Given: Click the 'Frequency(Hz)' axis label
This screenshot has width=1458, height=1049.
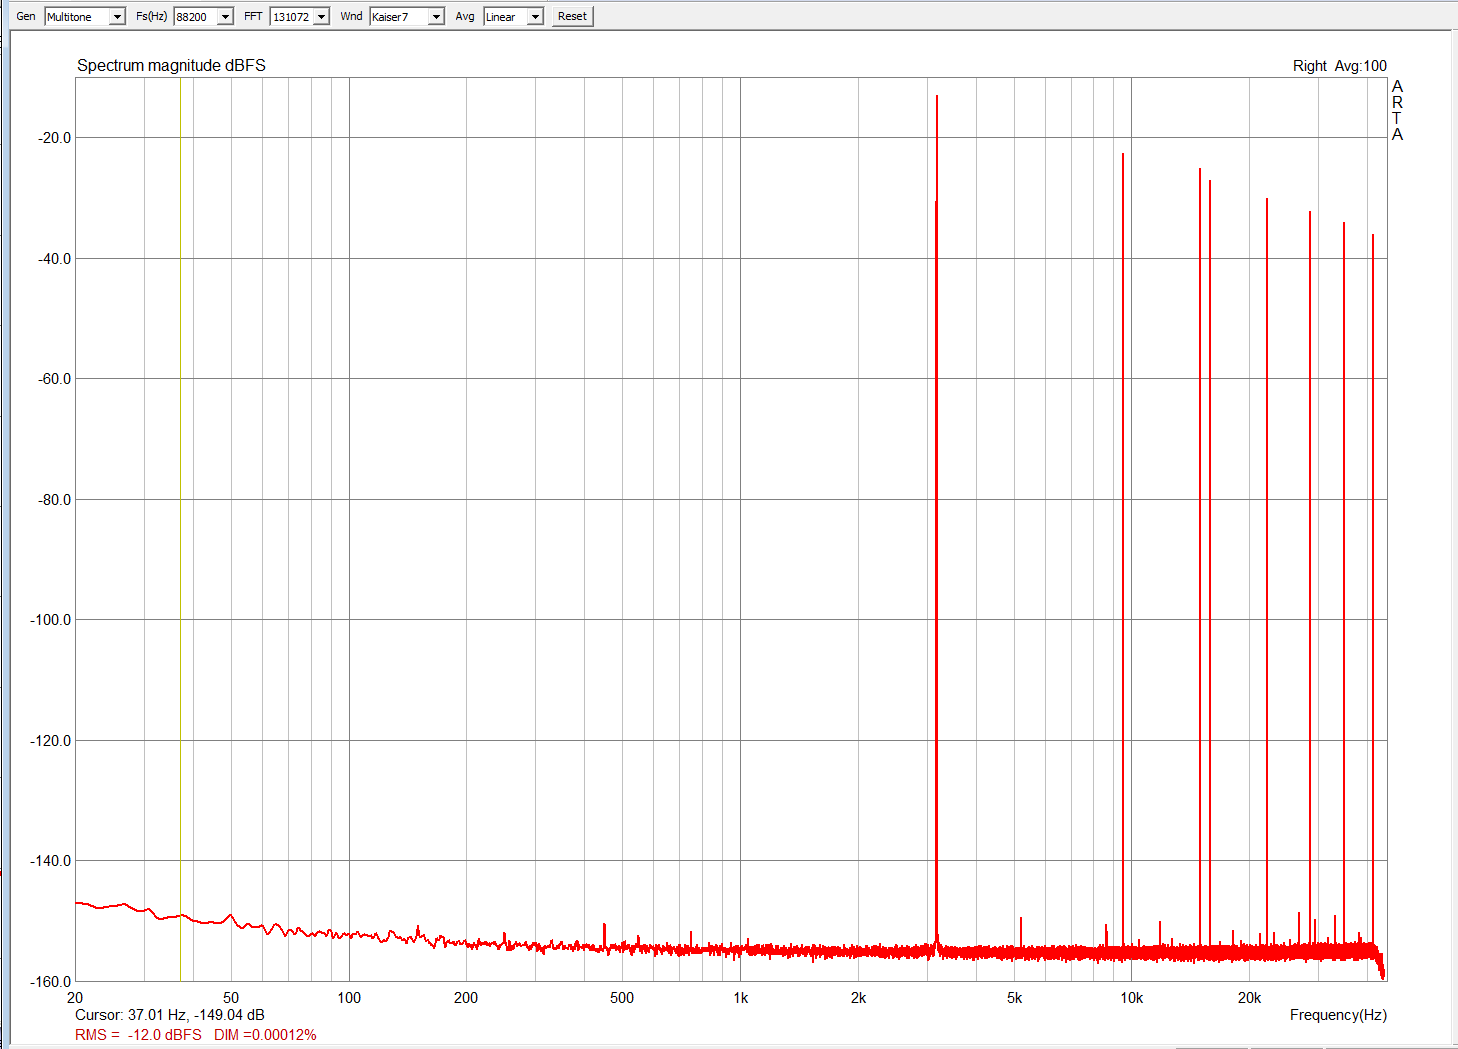Looking at the screenshot, I should click(x=1338, y=1015).
